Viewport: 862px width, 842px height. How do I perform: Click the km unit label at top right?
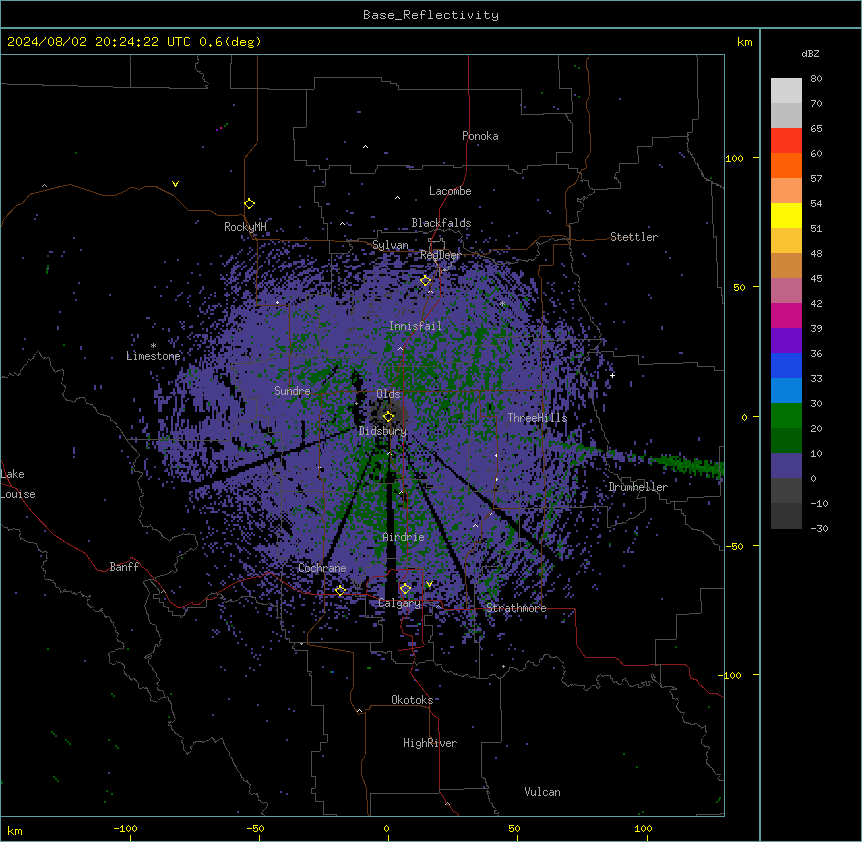(x=744, y=42)
